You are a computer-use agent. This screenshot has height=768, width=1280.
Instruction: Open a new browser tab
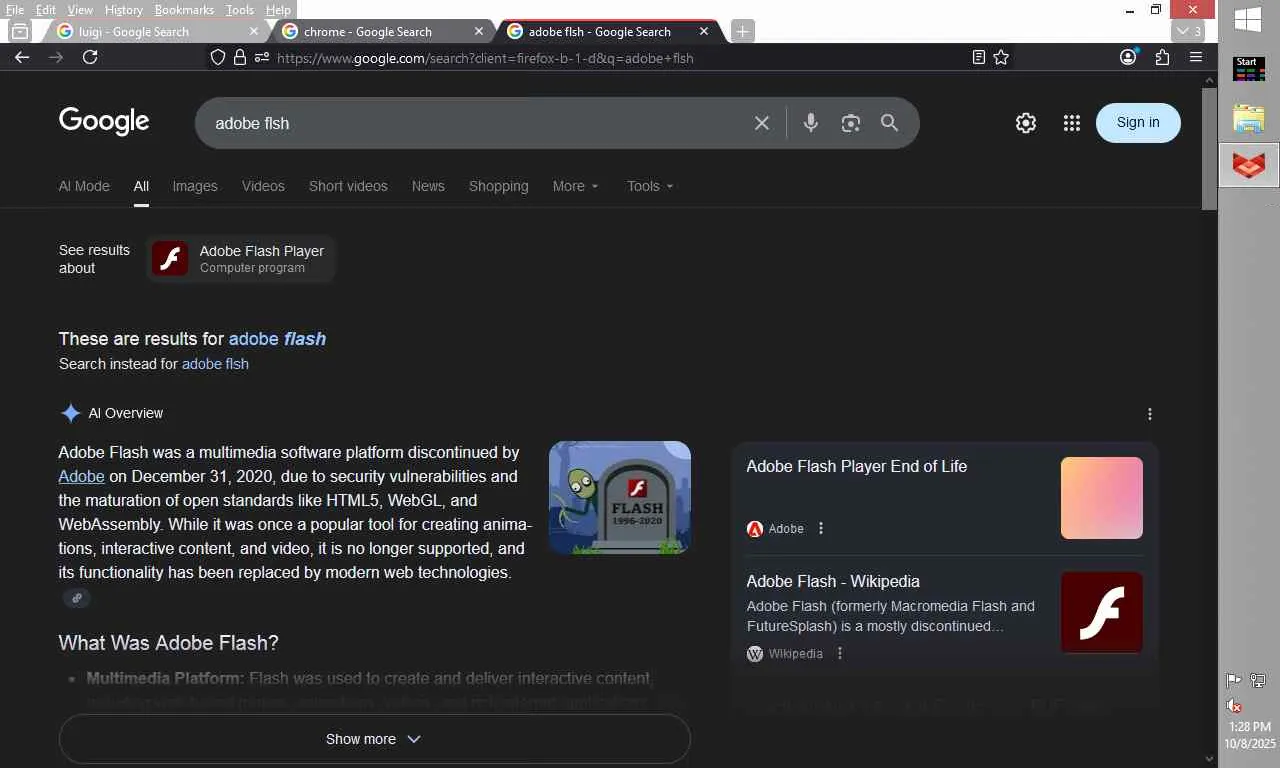742,31
